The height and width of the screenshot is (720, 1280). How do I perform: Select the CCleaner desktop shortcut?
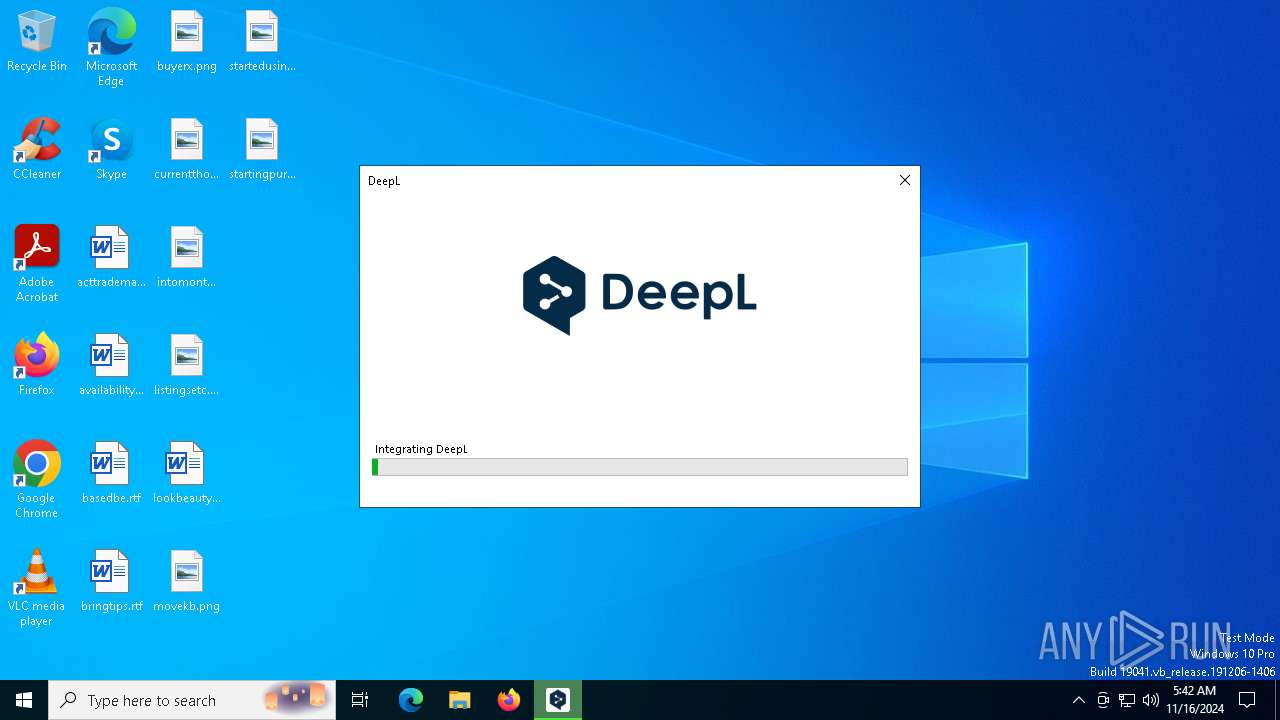(x=37, y=150)
